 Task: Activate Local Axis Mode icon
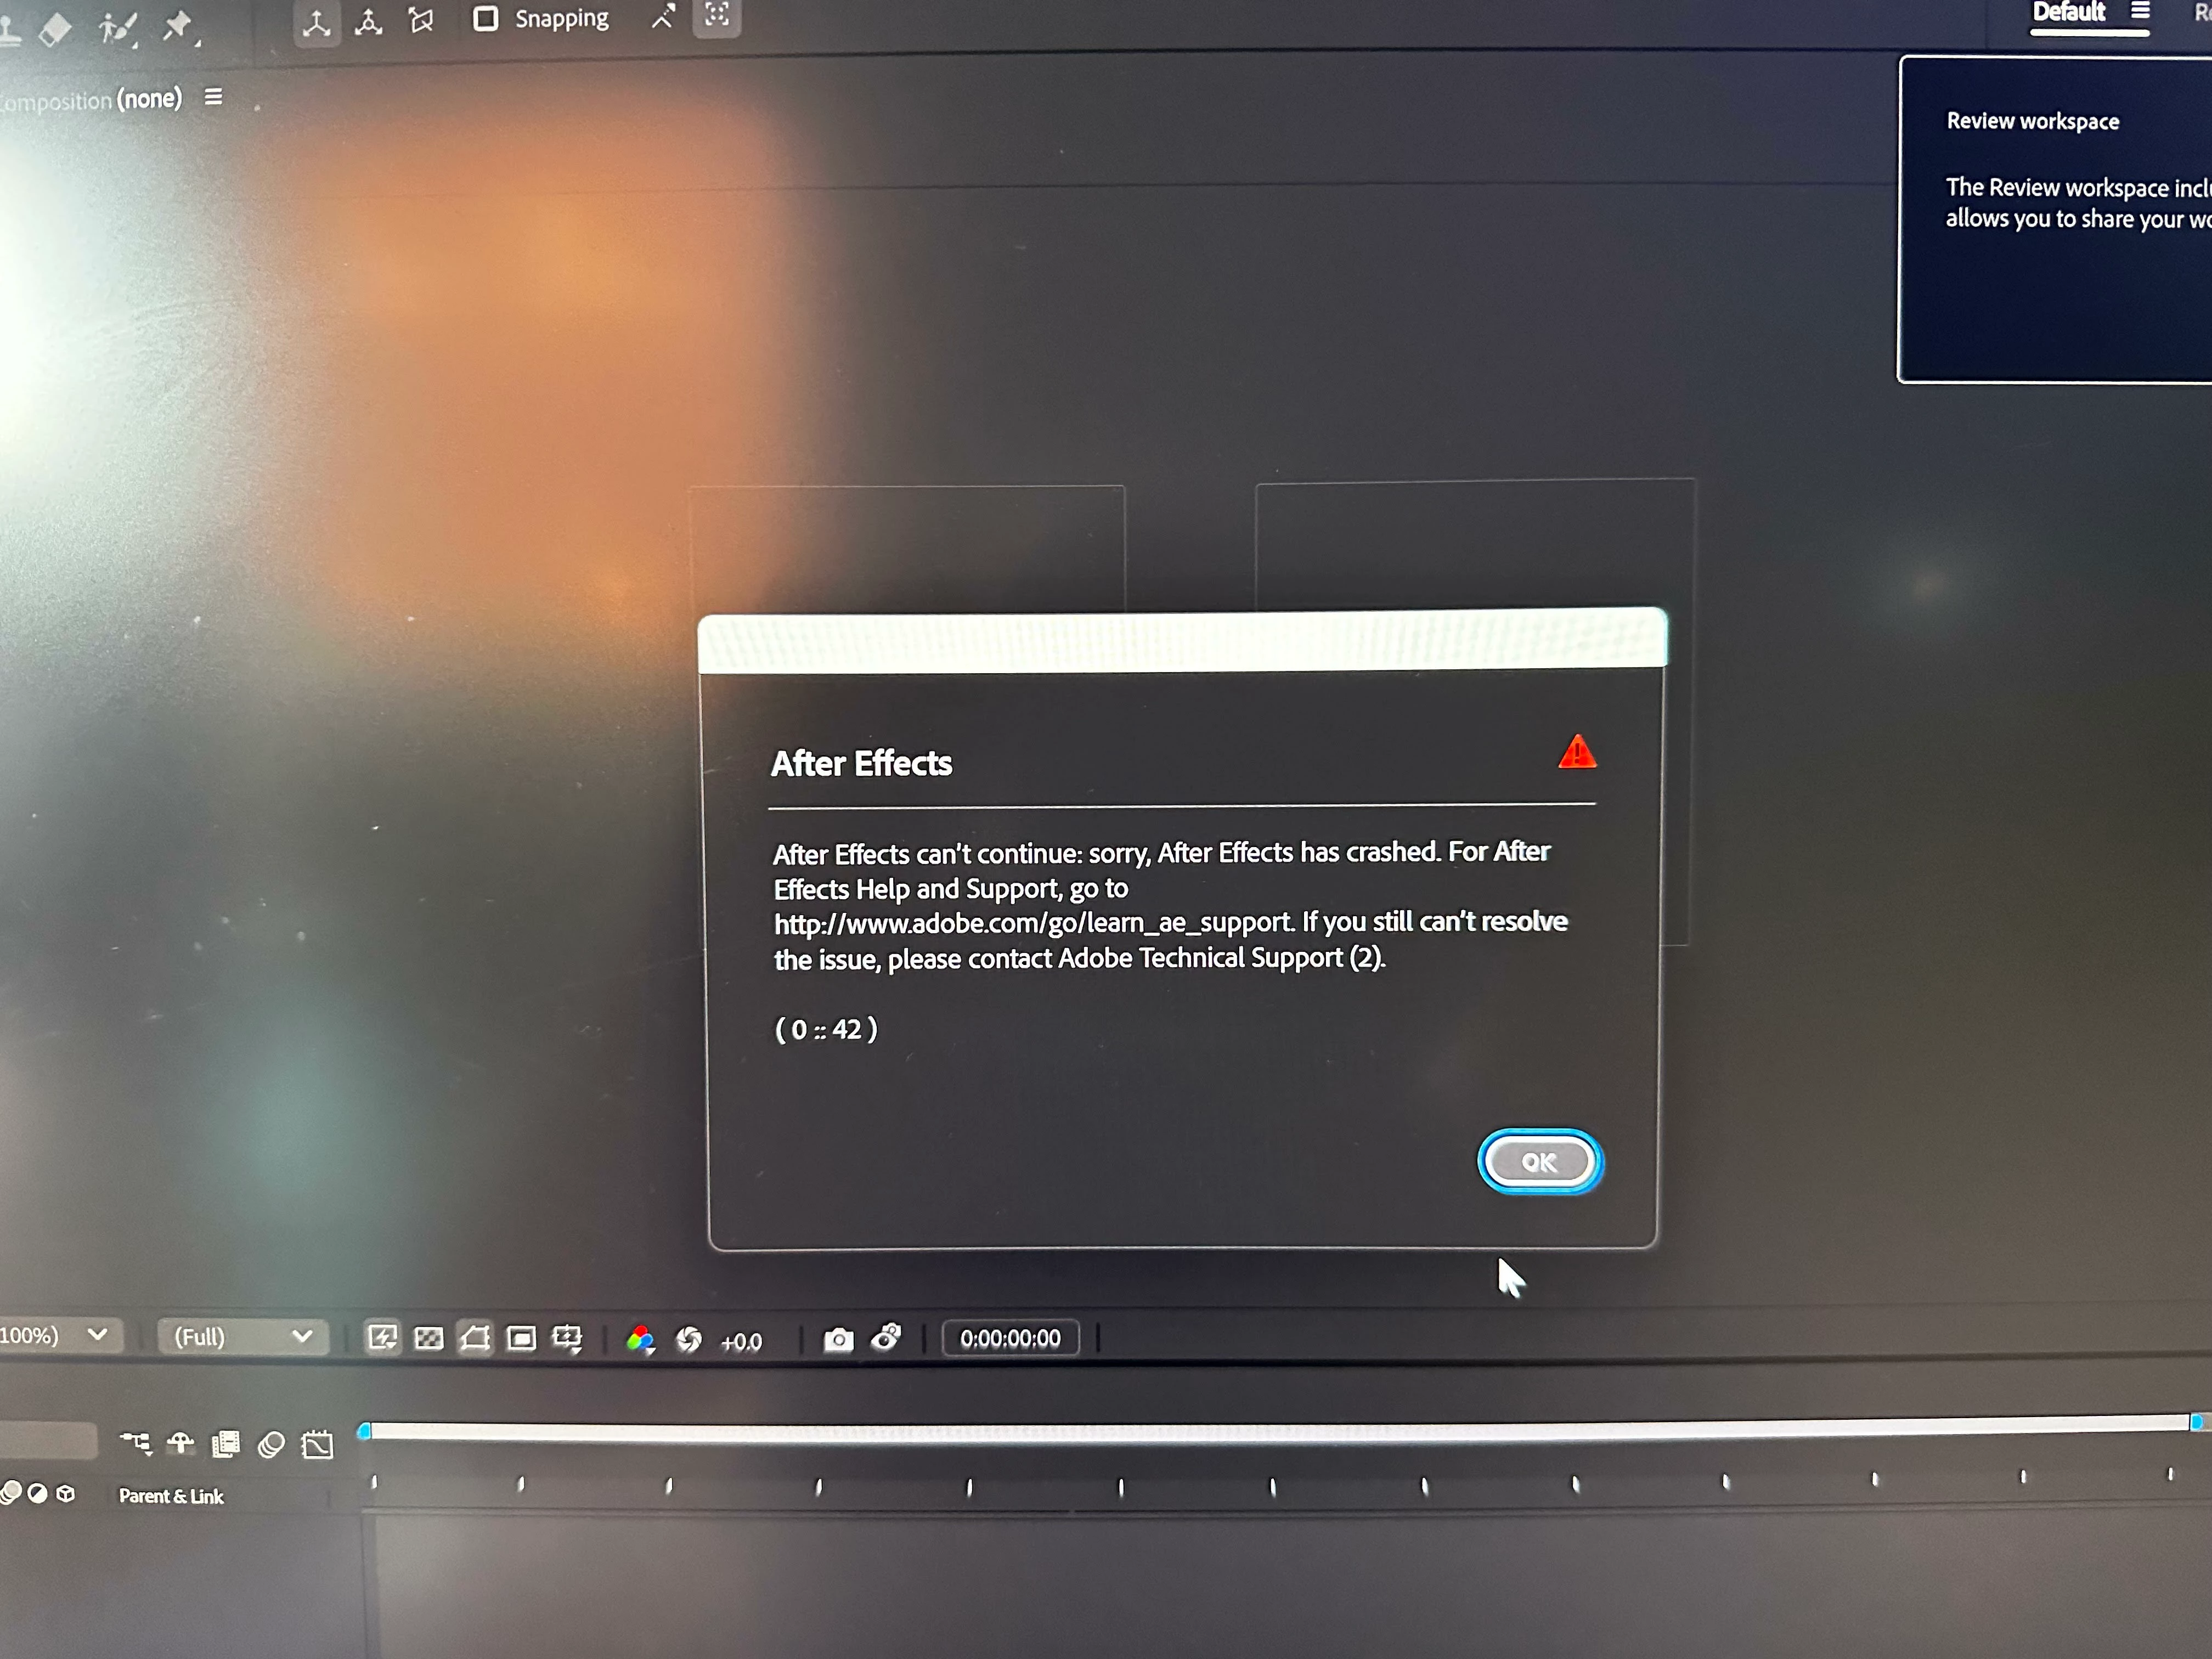click(x=317, y=24)
